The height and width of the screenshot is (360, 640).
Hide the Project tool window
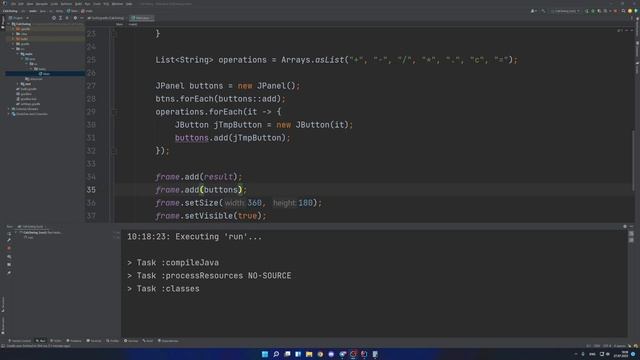tap(82, 18)
